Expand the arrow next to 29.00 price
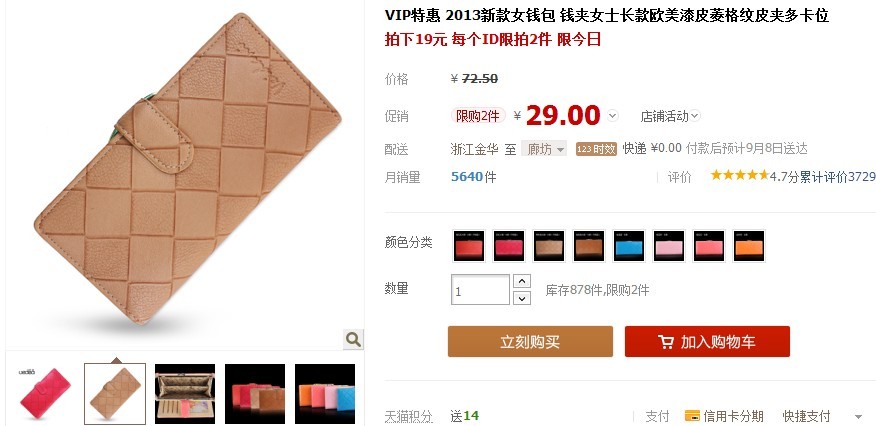876x426 pixels. (x=613, y=116)
